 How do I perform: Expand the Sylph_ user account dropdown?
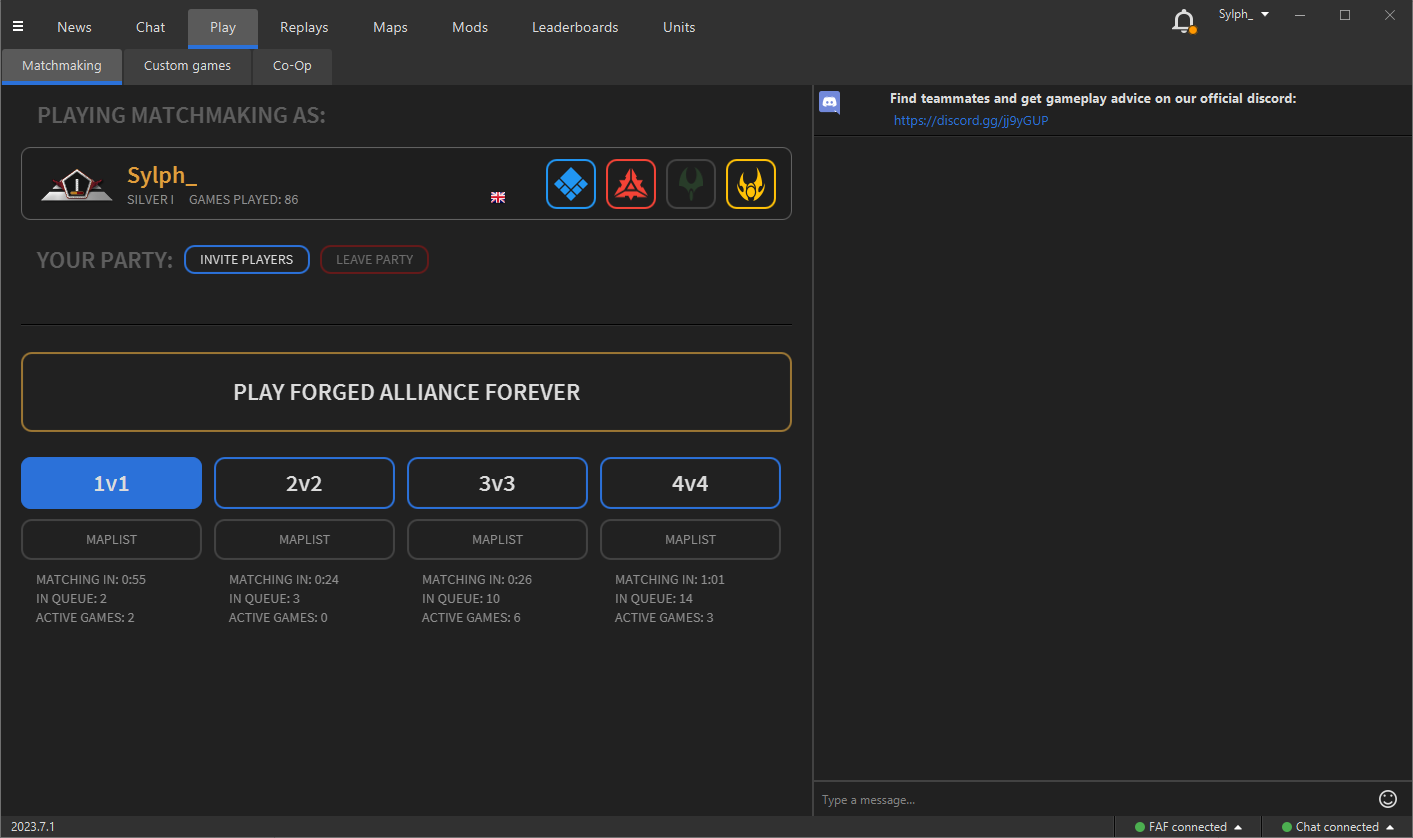(1244, 15)
